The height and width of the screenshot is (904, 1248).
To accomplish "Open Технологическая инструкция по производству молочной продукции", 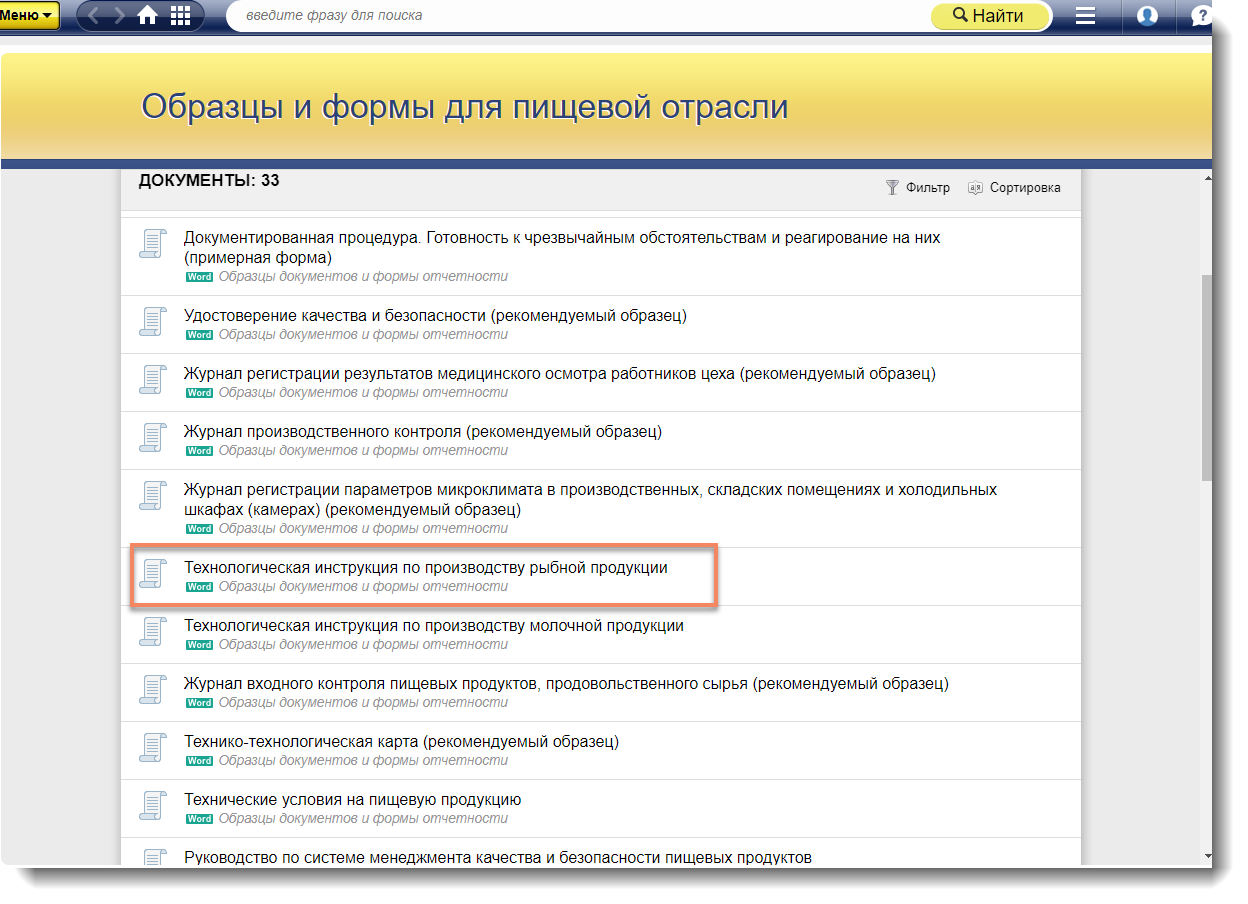I will point(433,626).
